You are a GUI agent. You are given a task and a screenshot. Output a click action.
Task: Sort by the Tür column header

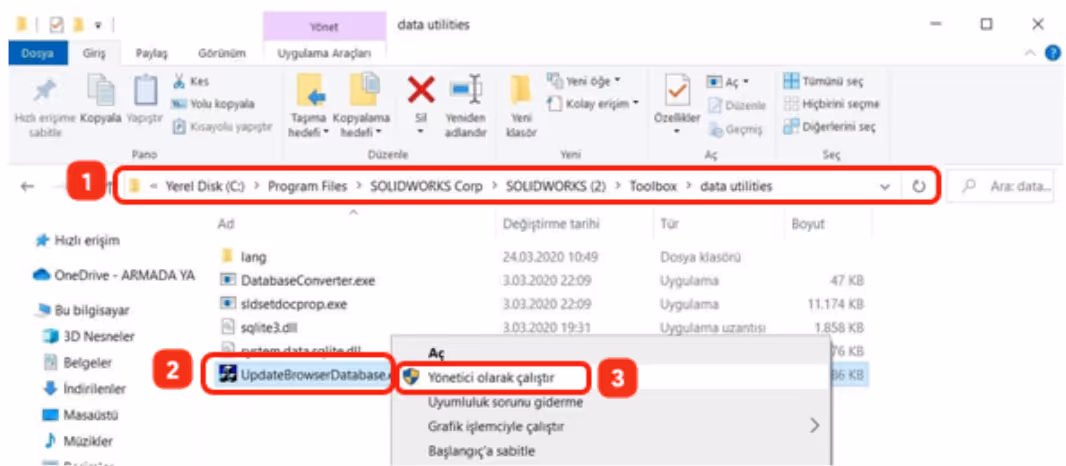pos(668,223)
